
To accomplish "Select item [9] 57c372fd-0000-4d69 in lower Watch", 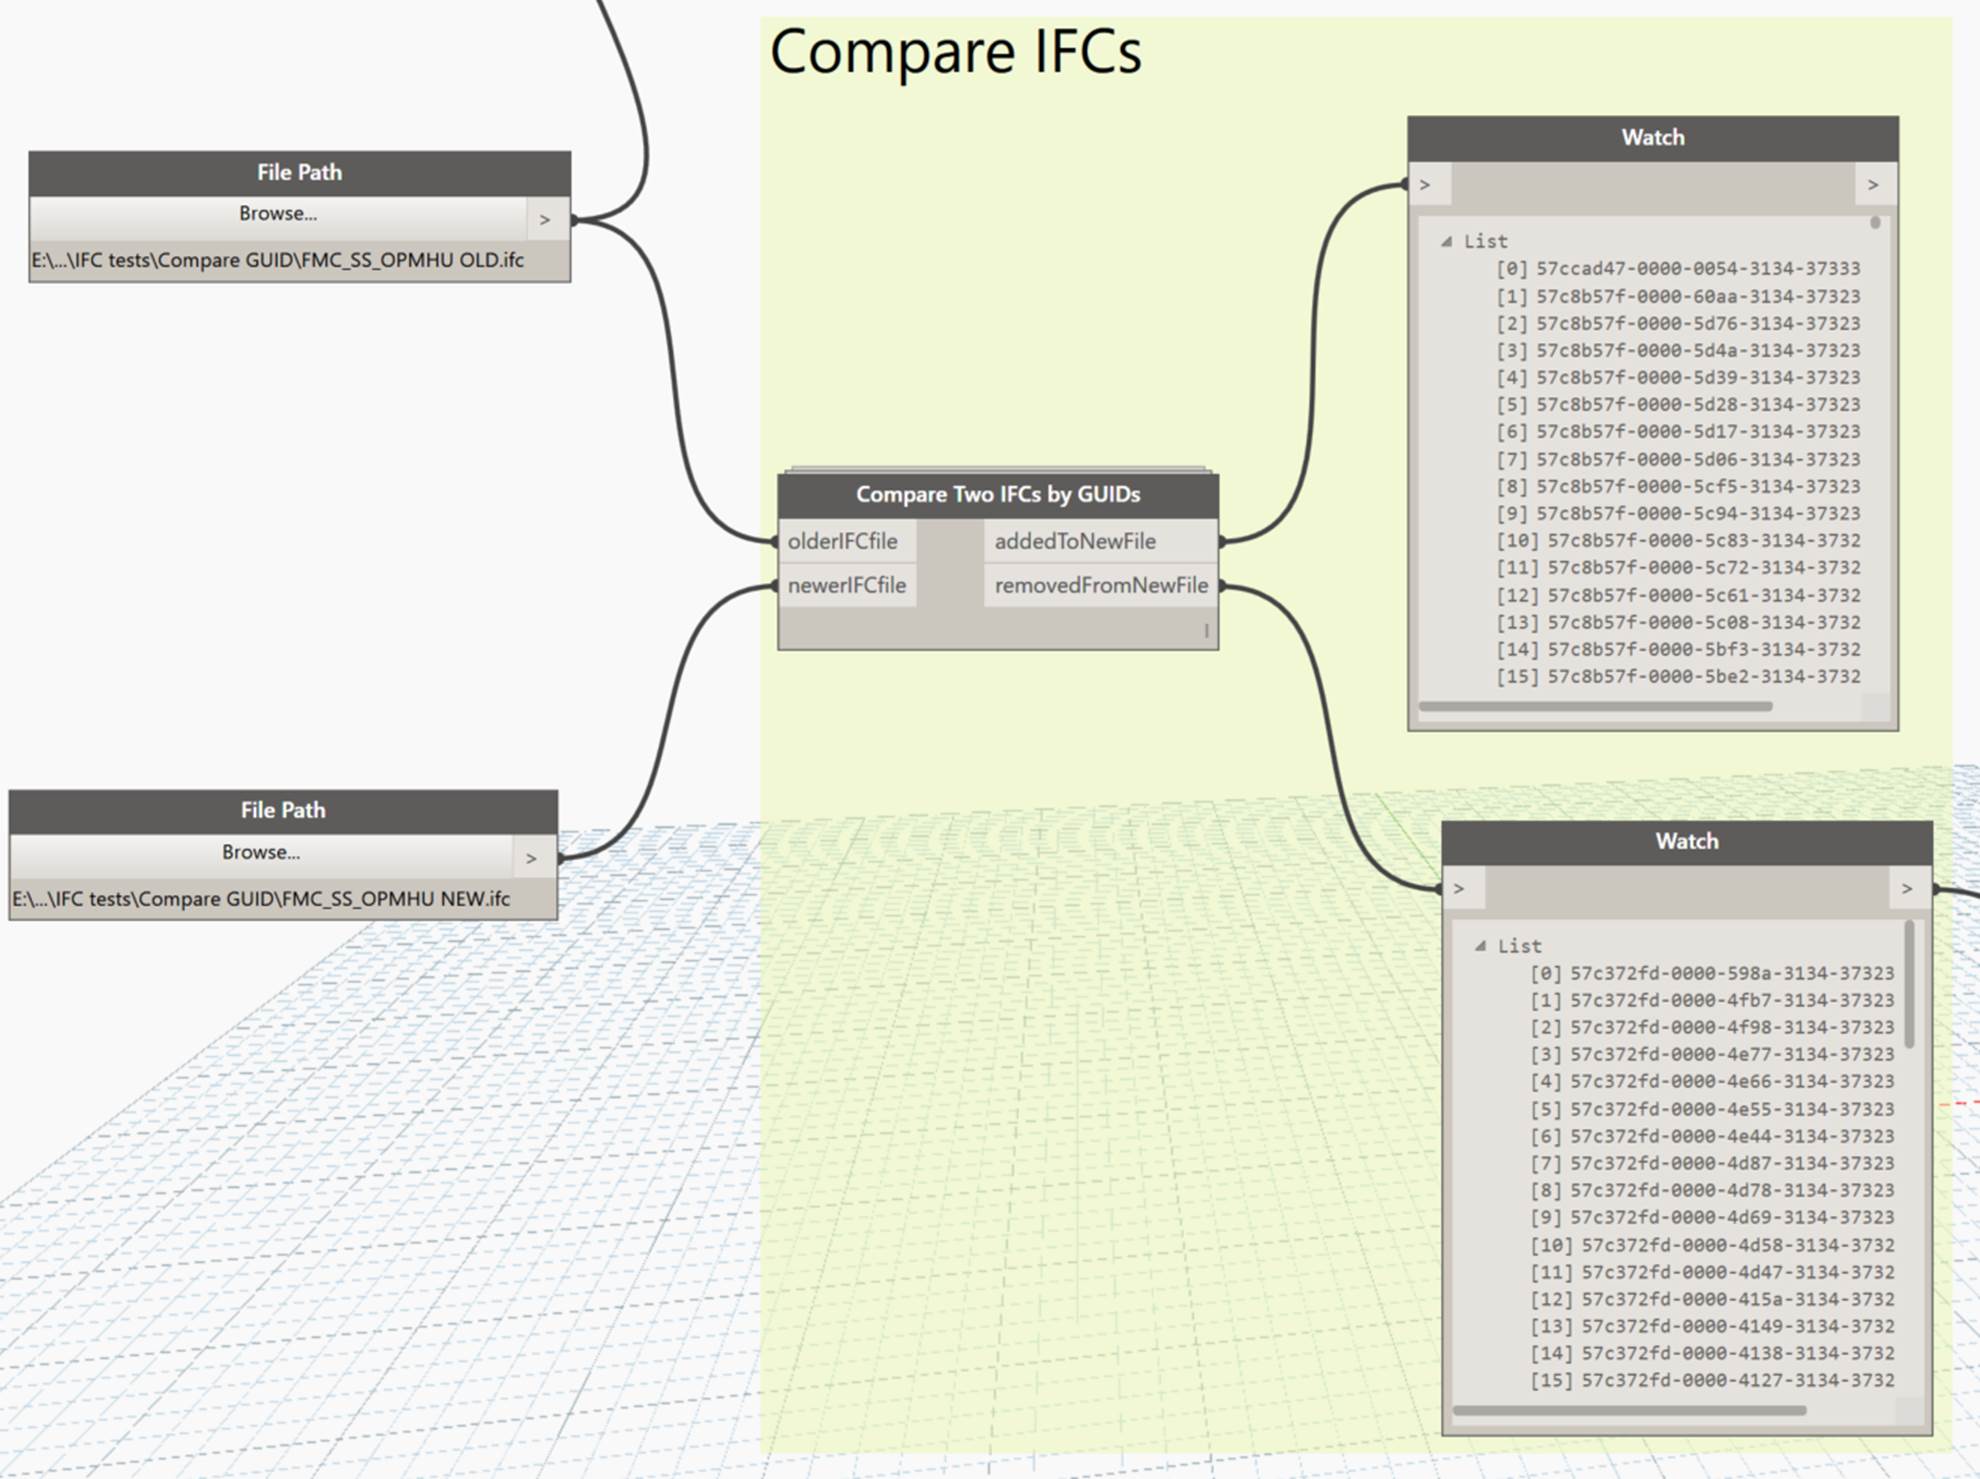I will (1712, 1217).
